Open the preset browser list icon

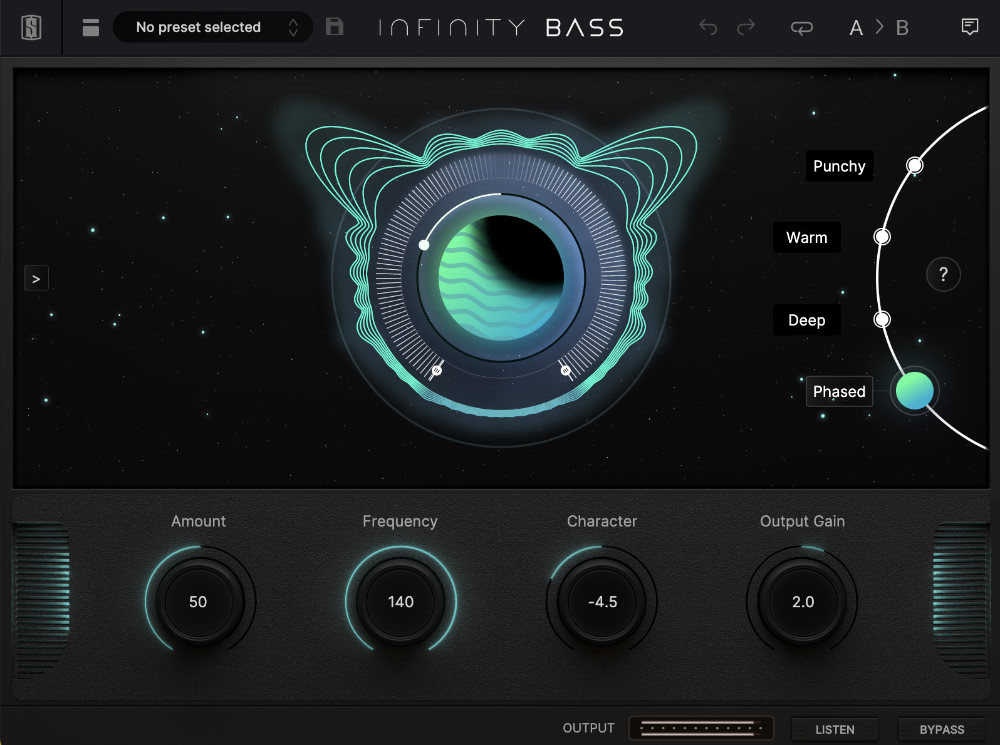(x=91, y=27)
